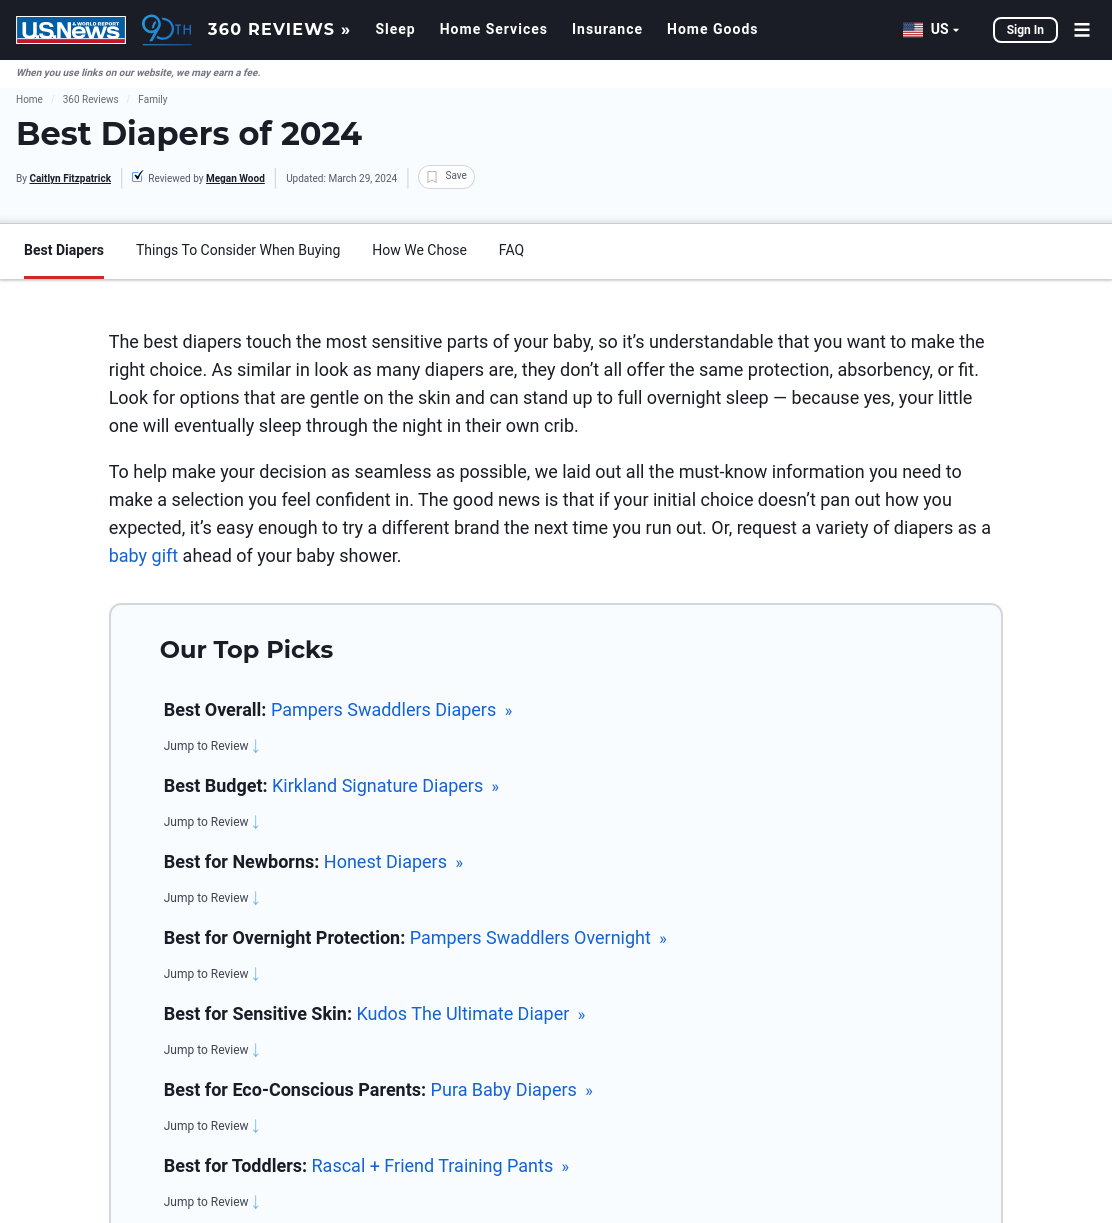Viewport: 1112px width, 1223px height.
Task: Open the Pampers Swaddlers Overnight link
Action: coord(538,938)
